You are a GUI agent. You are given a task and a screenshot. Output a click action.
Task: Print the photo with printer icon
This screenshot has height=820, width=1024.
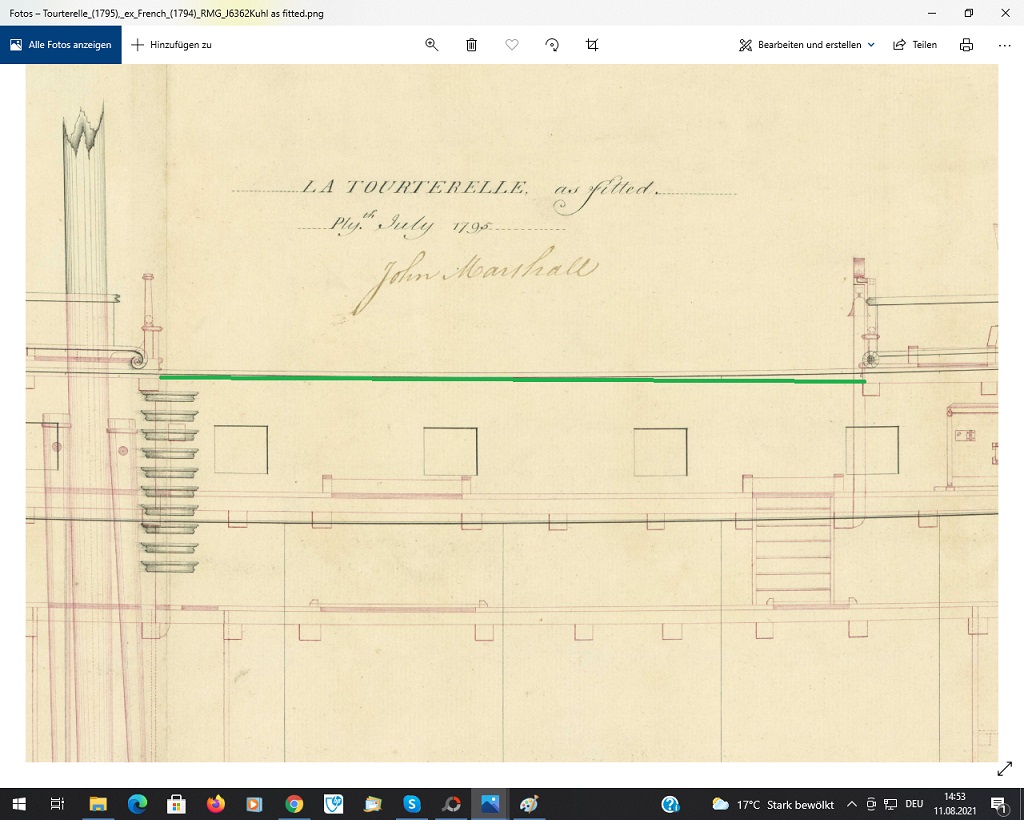(x=967, y=44)
